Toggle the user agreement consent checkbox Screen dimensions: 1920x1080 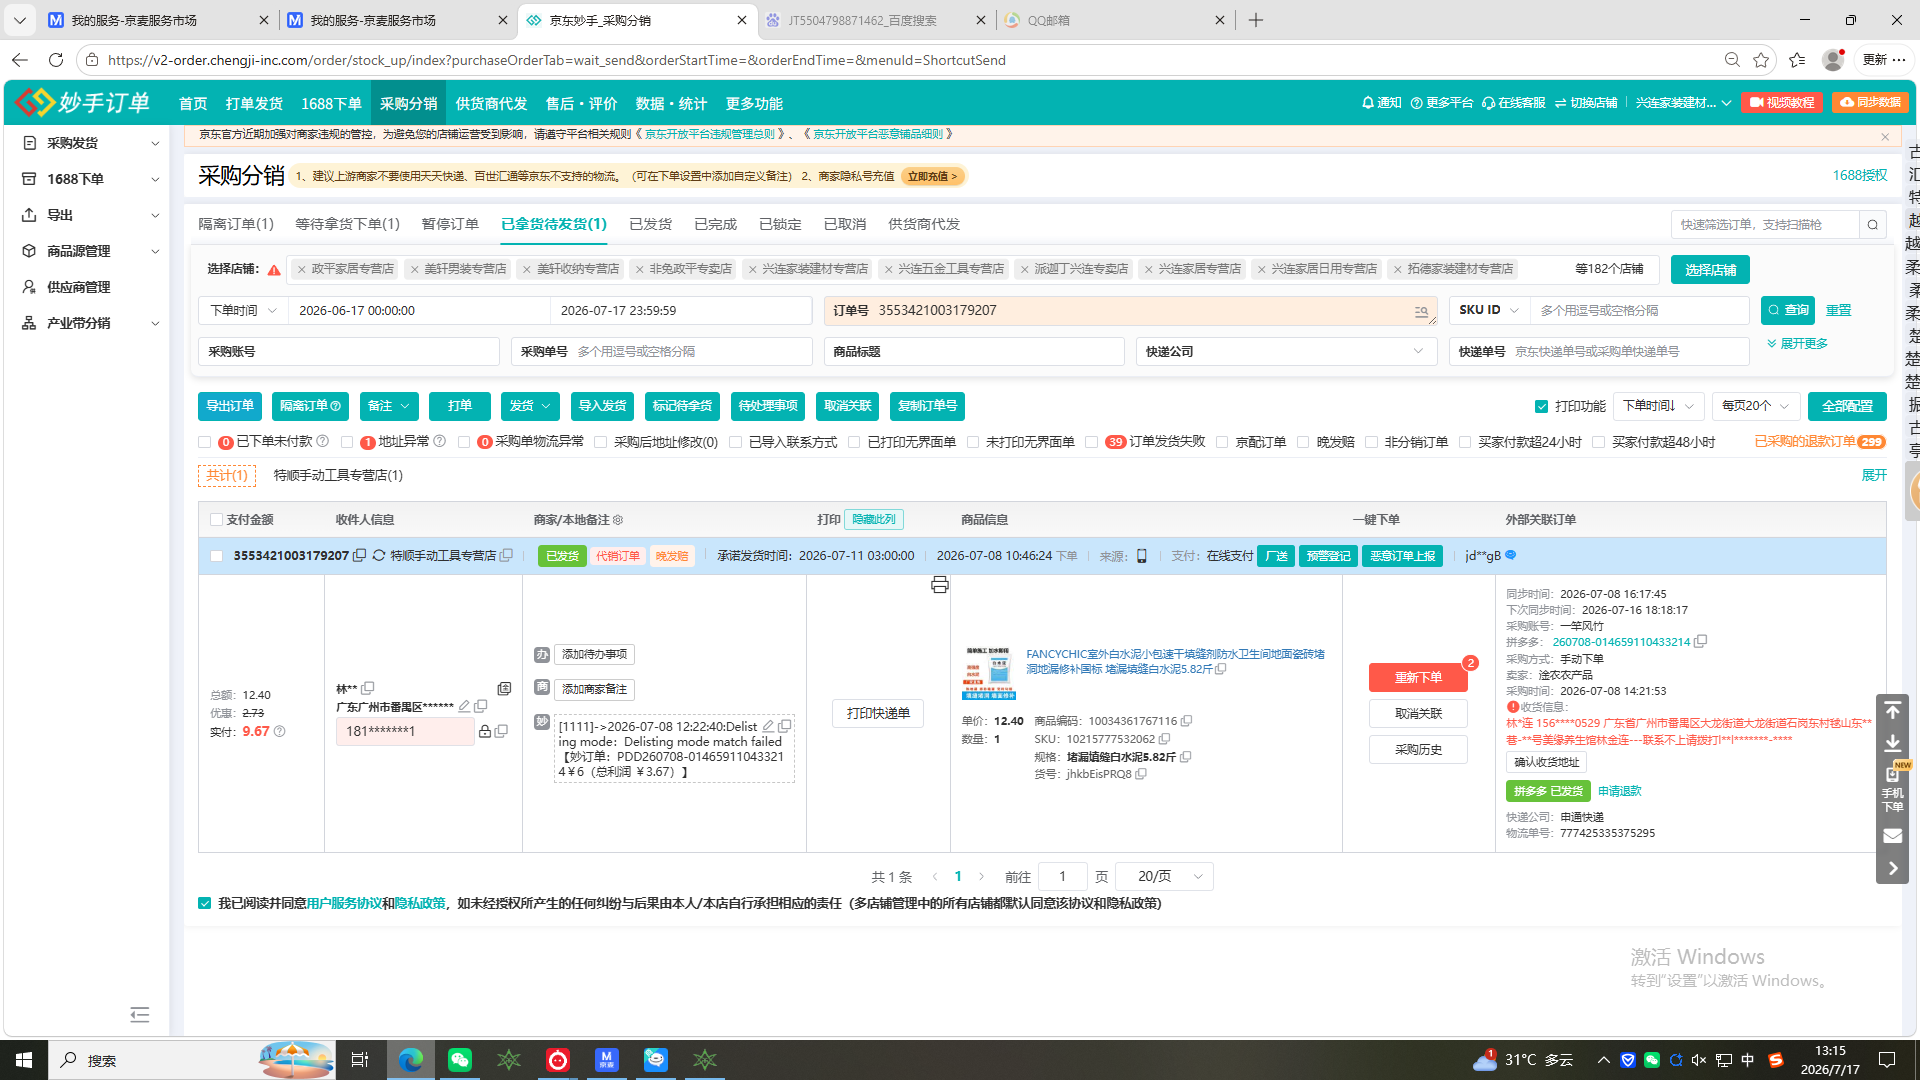205,904
